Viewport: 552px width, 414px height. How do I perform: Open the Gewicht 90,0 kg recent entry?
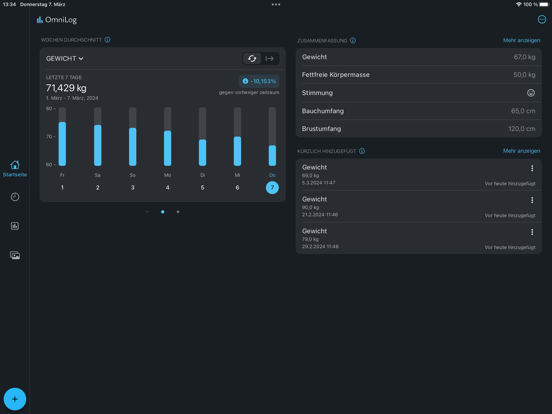click(419, 207)
